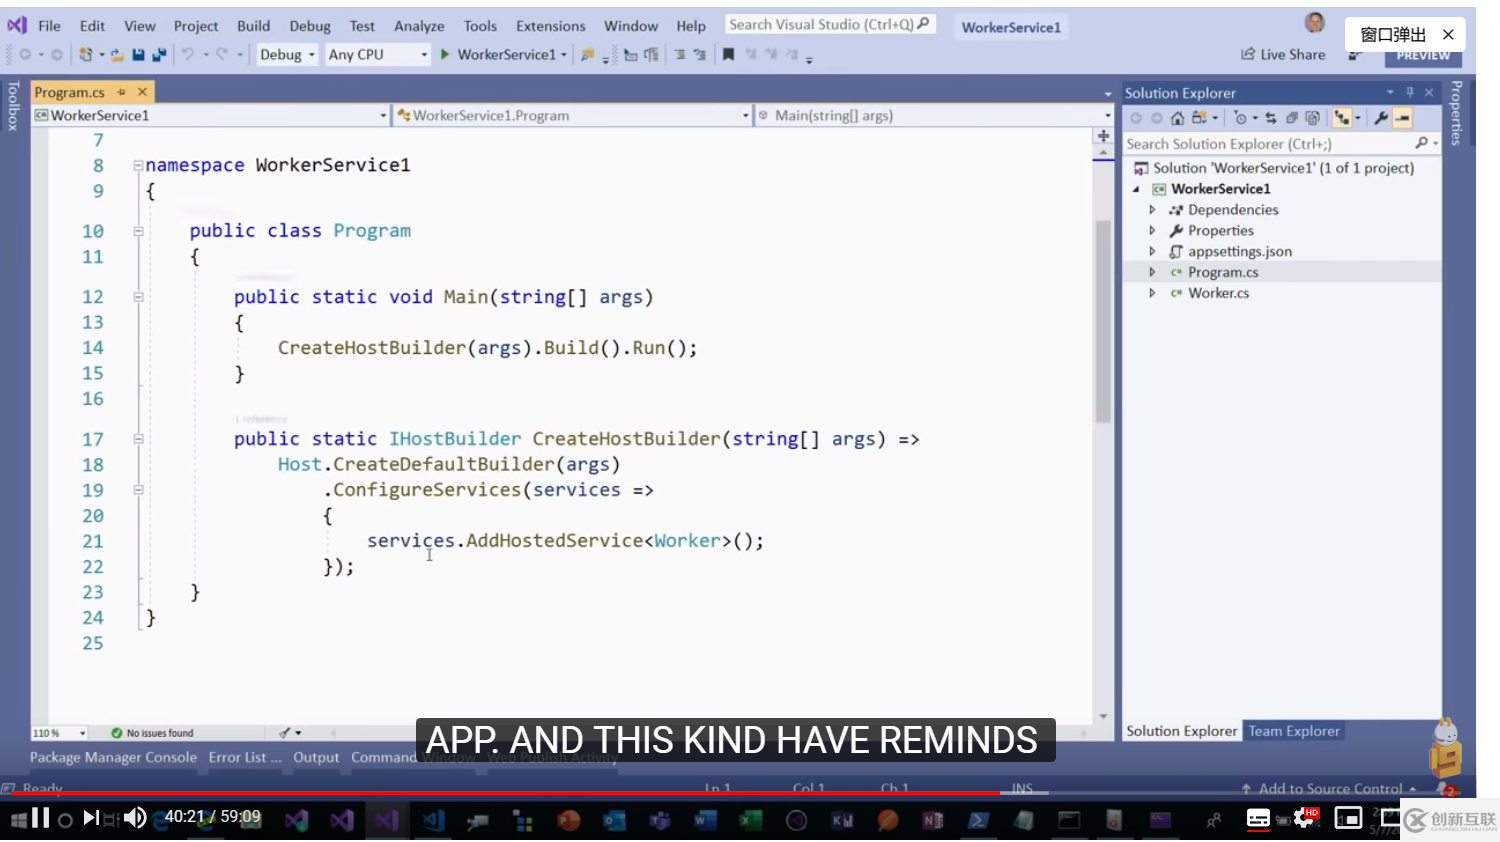This screenshot has height=842, width=1500.
Task: Open the WorkerService1 project navigation dropdown
Action: tap(211, 115)
